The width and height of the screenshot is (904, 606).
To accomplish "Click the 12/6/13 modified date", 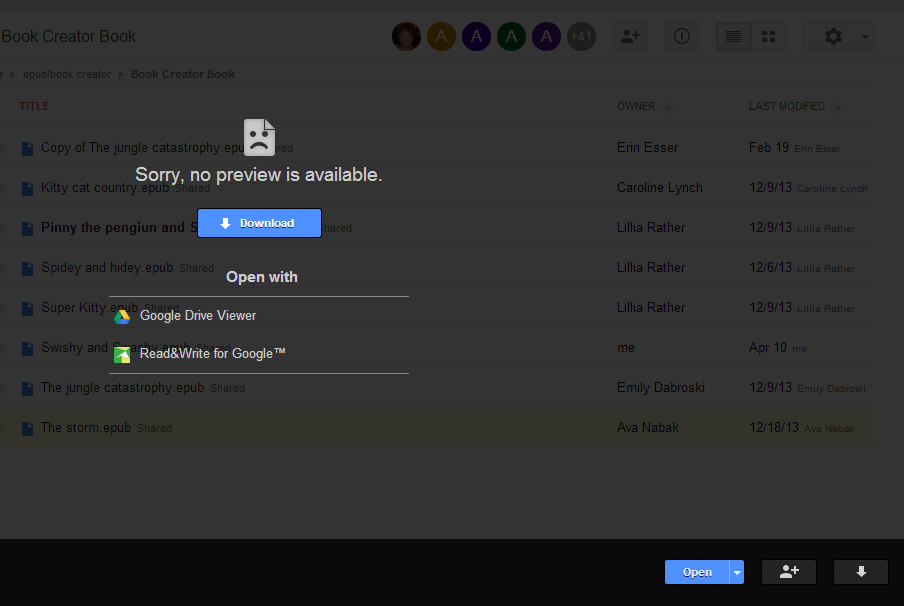I will point(770,268).
